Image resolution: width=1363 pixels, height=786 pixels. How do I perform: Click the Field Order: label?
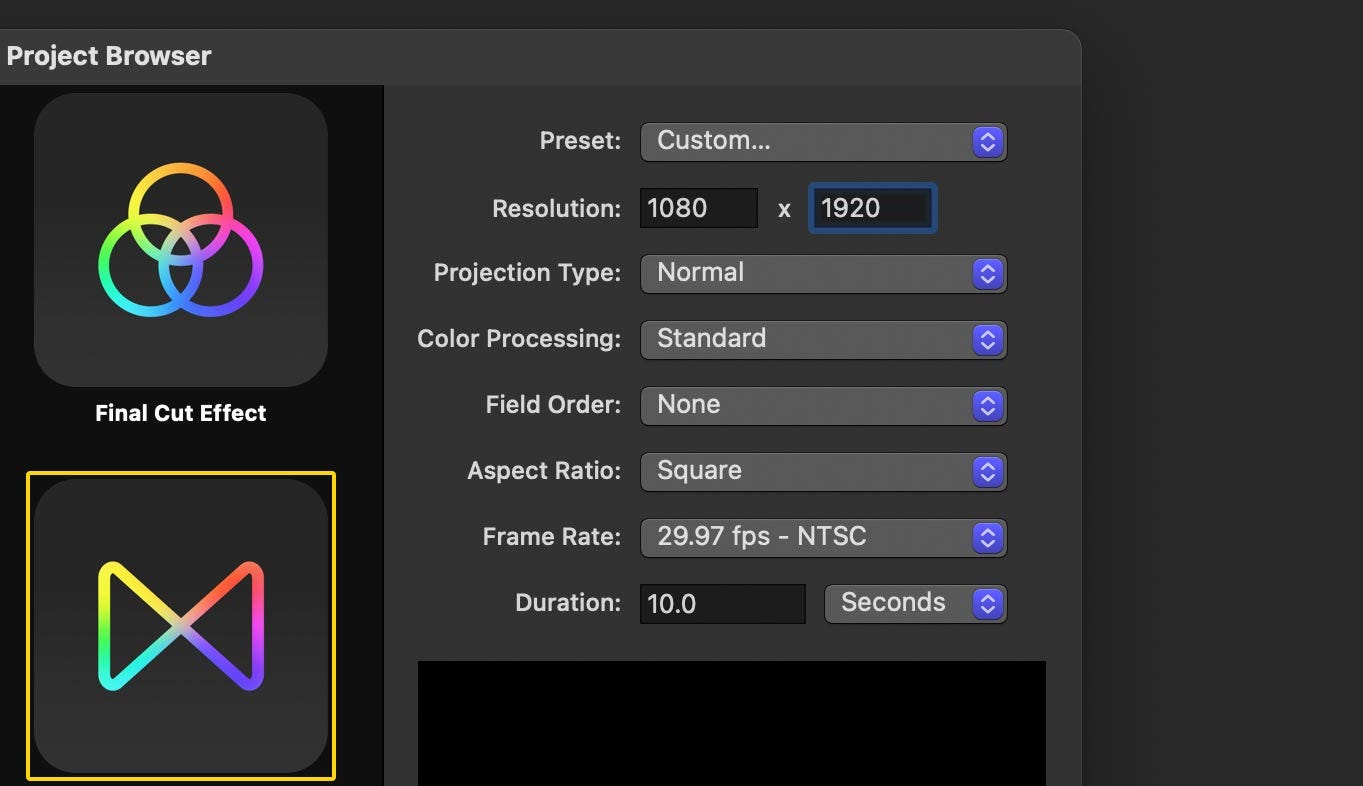point(554,405)
